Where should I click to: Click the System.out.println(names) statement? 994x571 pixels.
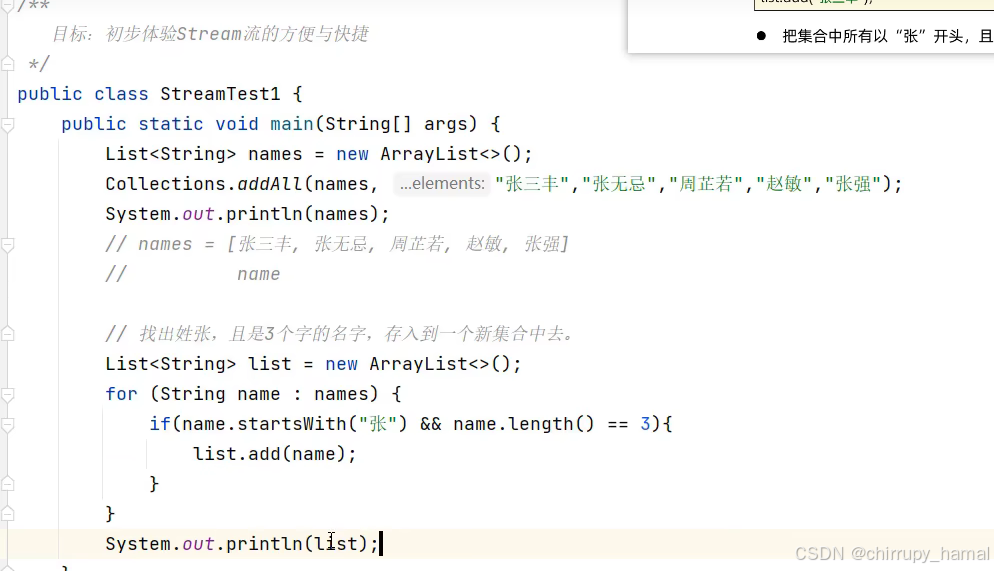247,214
